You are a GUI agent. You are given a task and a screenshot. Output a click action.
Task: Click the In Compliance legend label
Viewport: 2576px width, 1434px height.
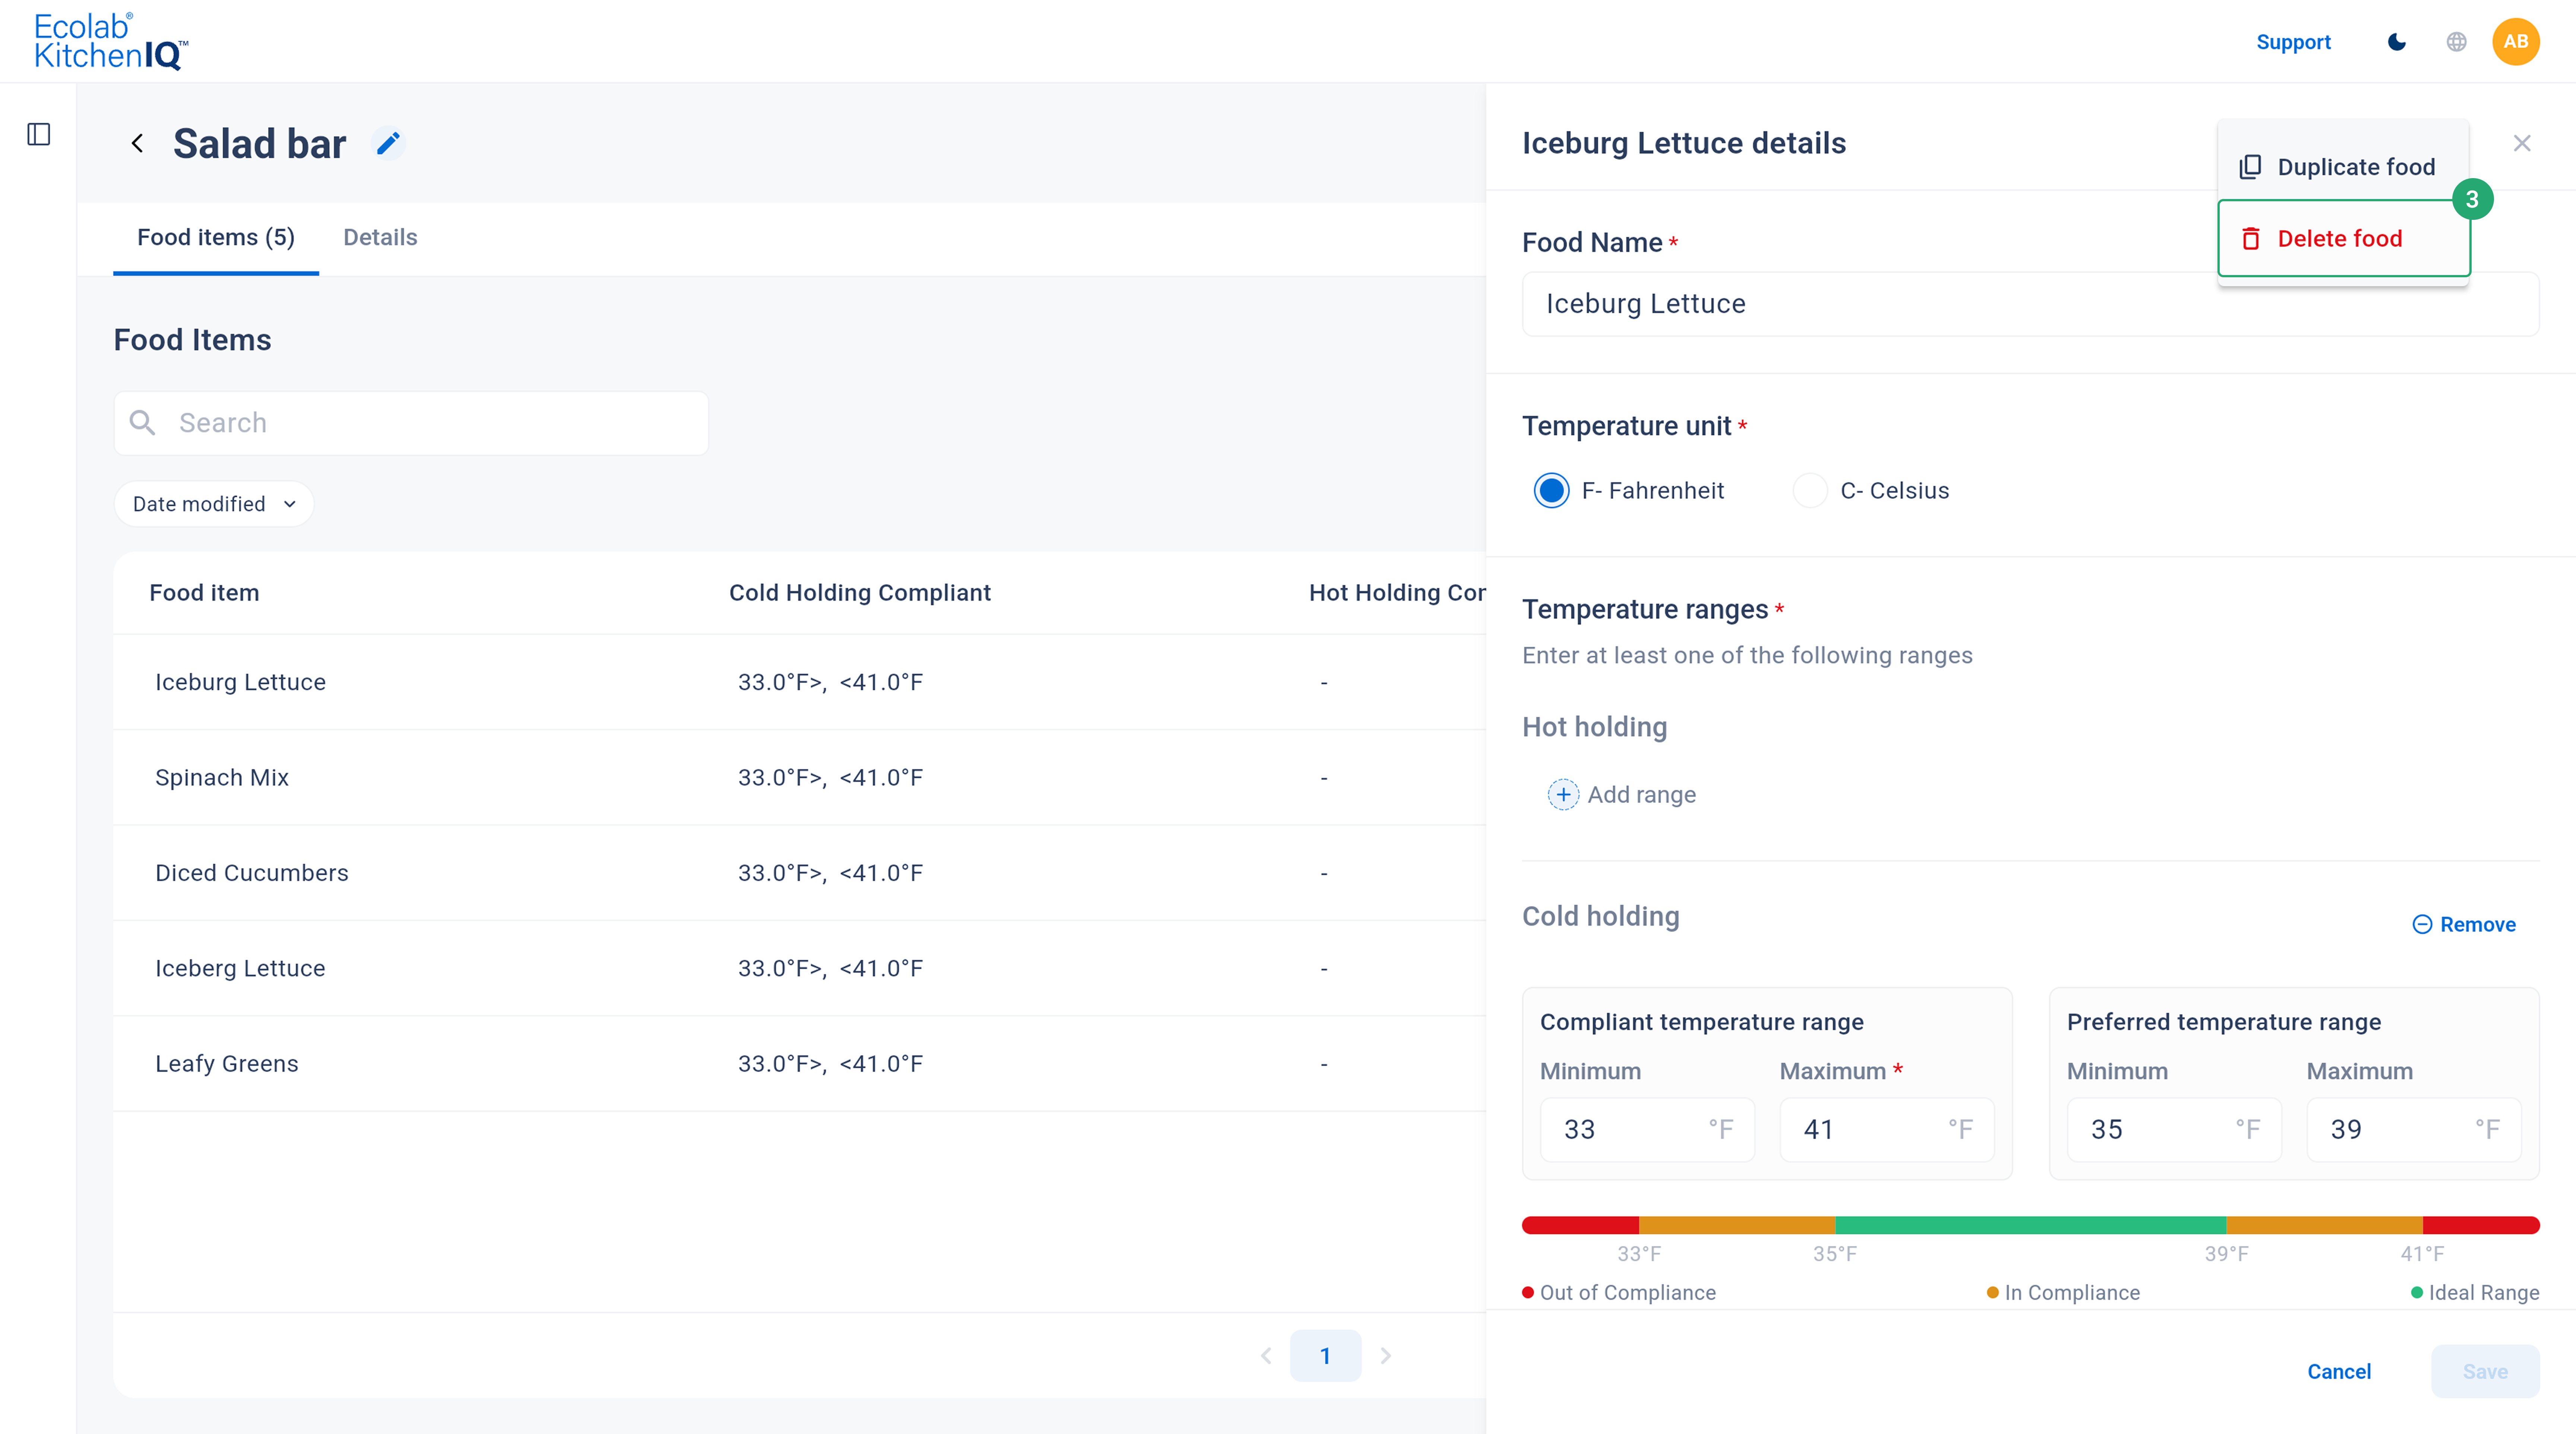[x=2072, y=1293]
